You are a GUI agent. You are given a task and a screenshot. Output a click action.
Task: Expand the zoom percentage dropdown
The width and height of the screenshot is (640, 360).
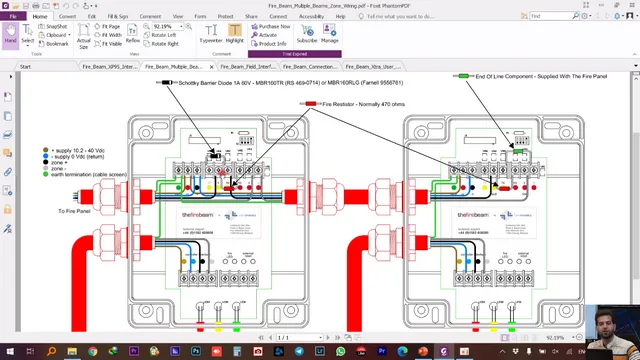click(181, 27)
